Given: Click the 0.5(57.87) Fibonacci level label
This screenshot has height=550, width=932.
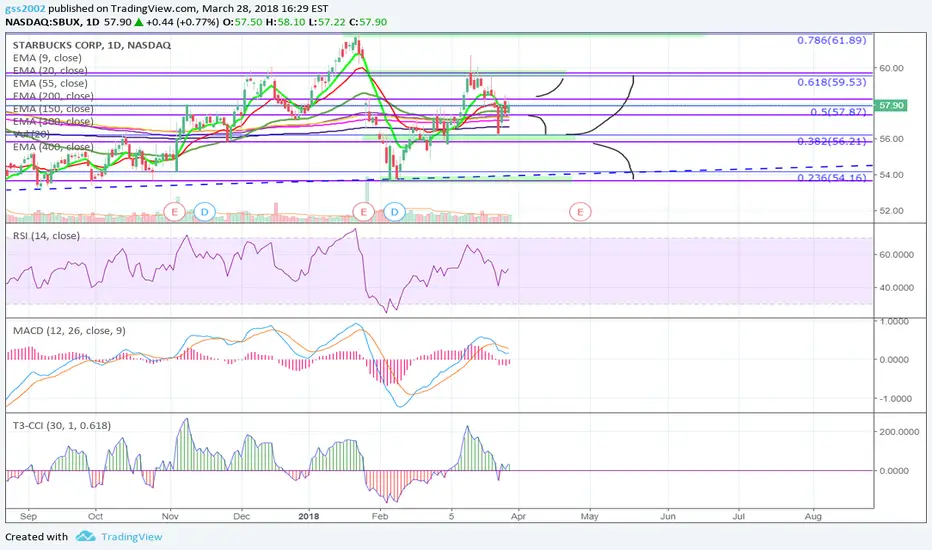Looking at the screenshot, I should click(x=838, y=112).
